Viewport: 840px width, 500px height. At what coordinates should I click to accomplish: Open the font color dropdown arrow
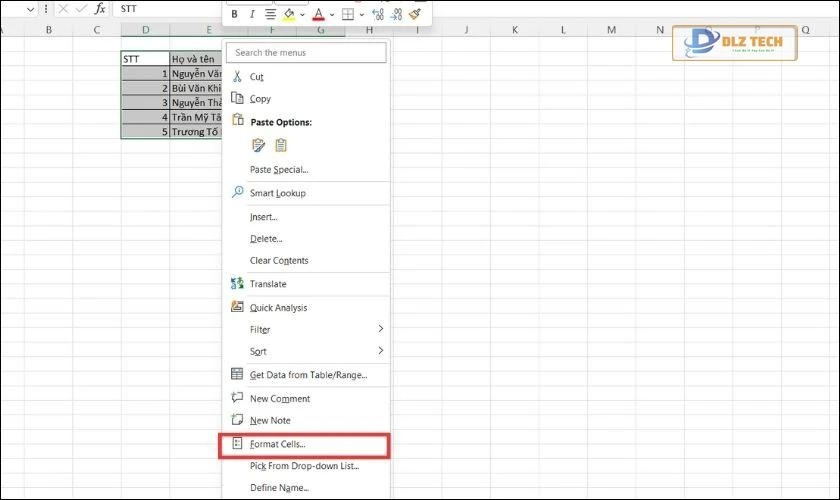point(331,15)
